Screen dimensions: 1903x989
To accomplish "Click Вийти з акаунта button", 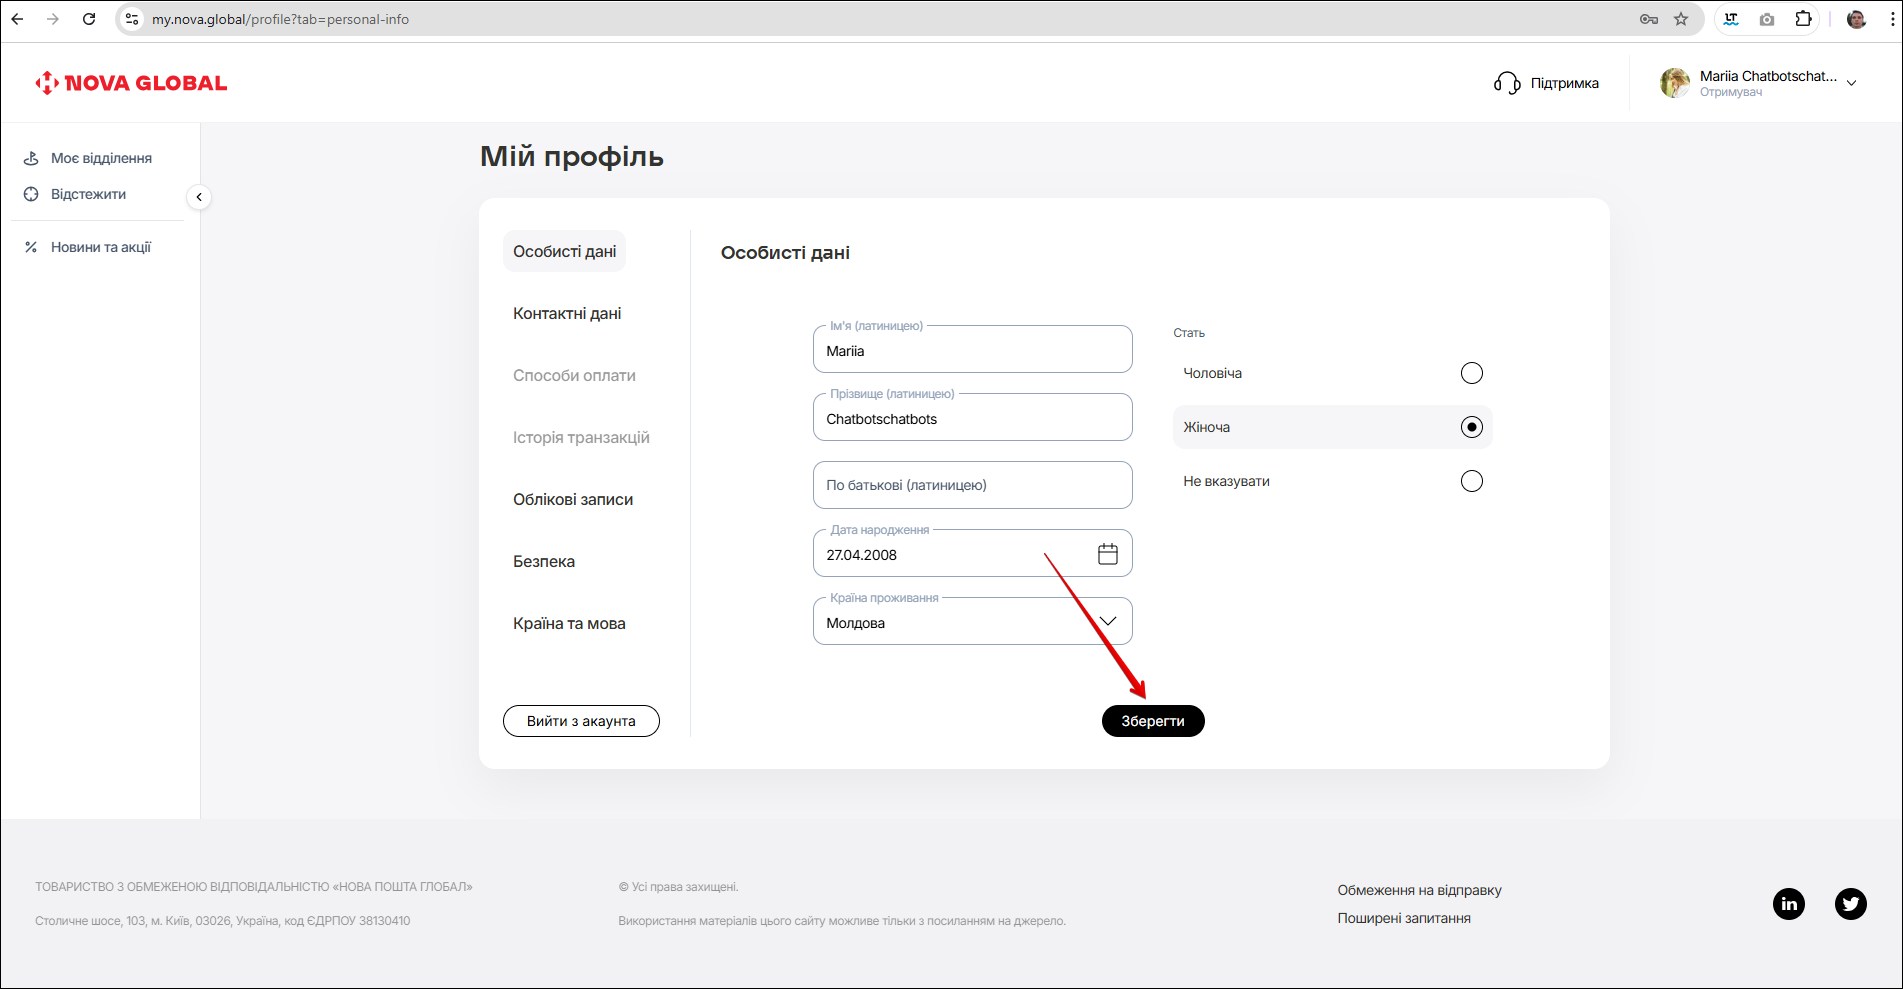I will coord(581,721).
